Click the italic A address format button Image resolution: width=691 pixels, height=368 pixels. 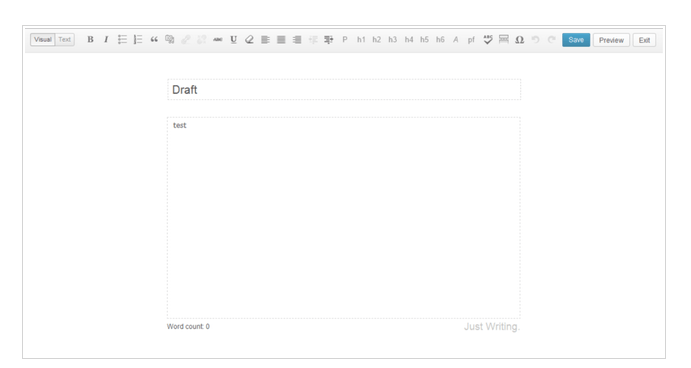click(456, 40)
